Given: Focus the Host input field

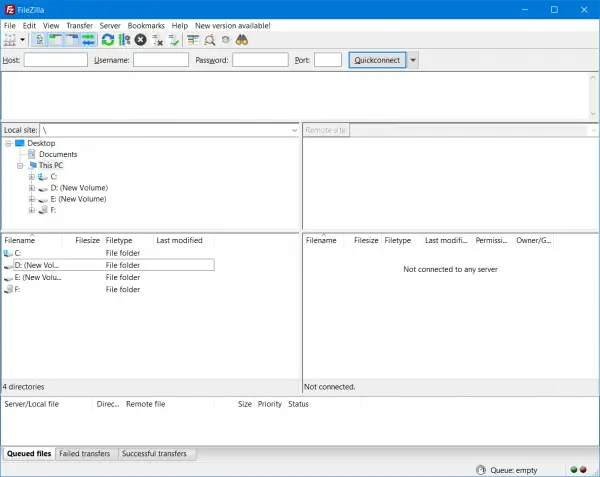Looking at the screenshot, I should (56, 60).
